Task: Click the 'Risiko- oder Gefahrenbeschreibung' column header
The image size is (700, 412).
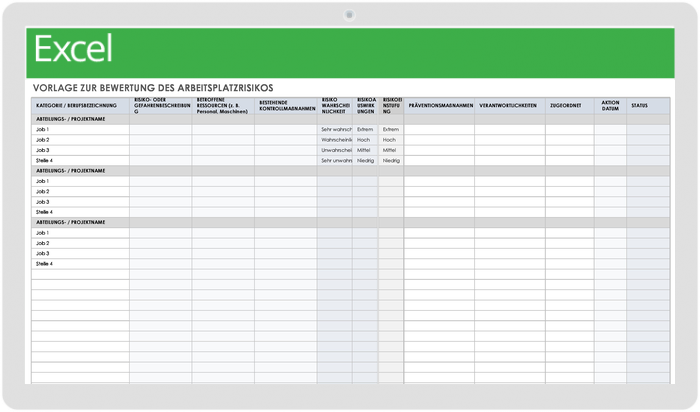Action: 161,106
